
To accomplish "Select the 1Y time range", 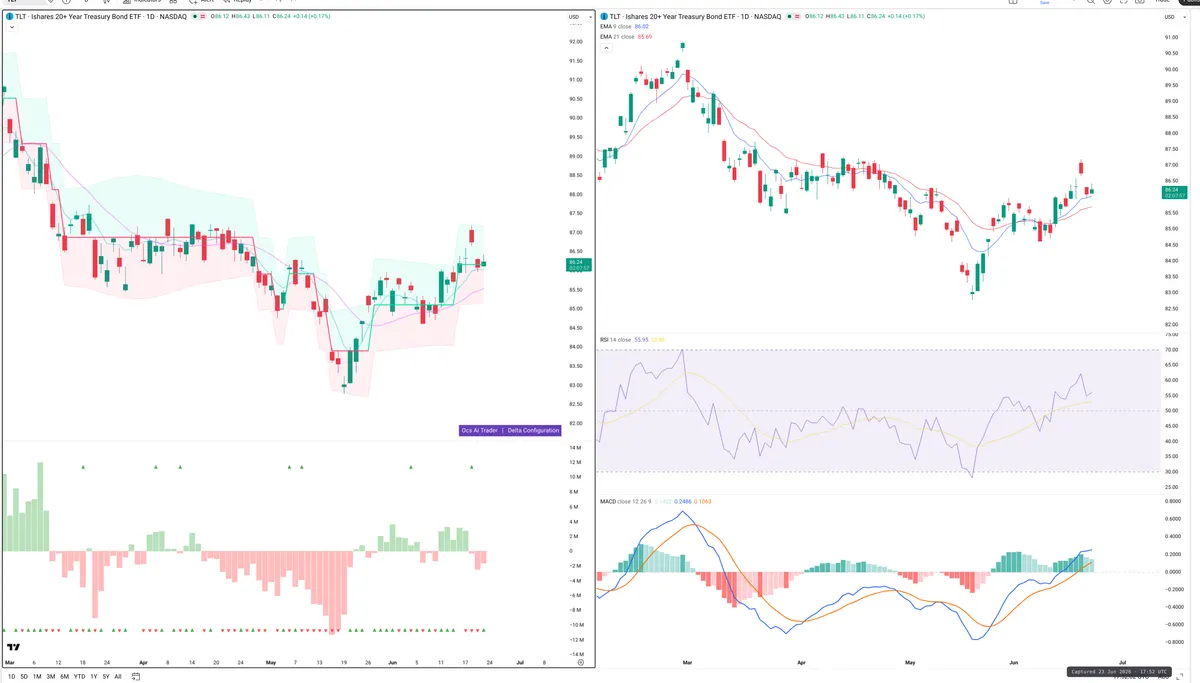I will 93,677.
